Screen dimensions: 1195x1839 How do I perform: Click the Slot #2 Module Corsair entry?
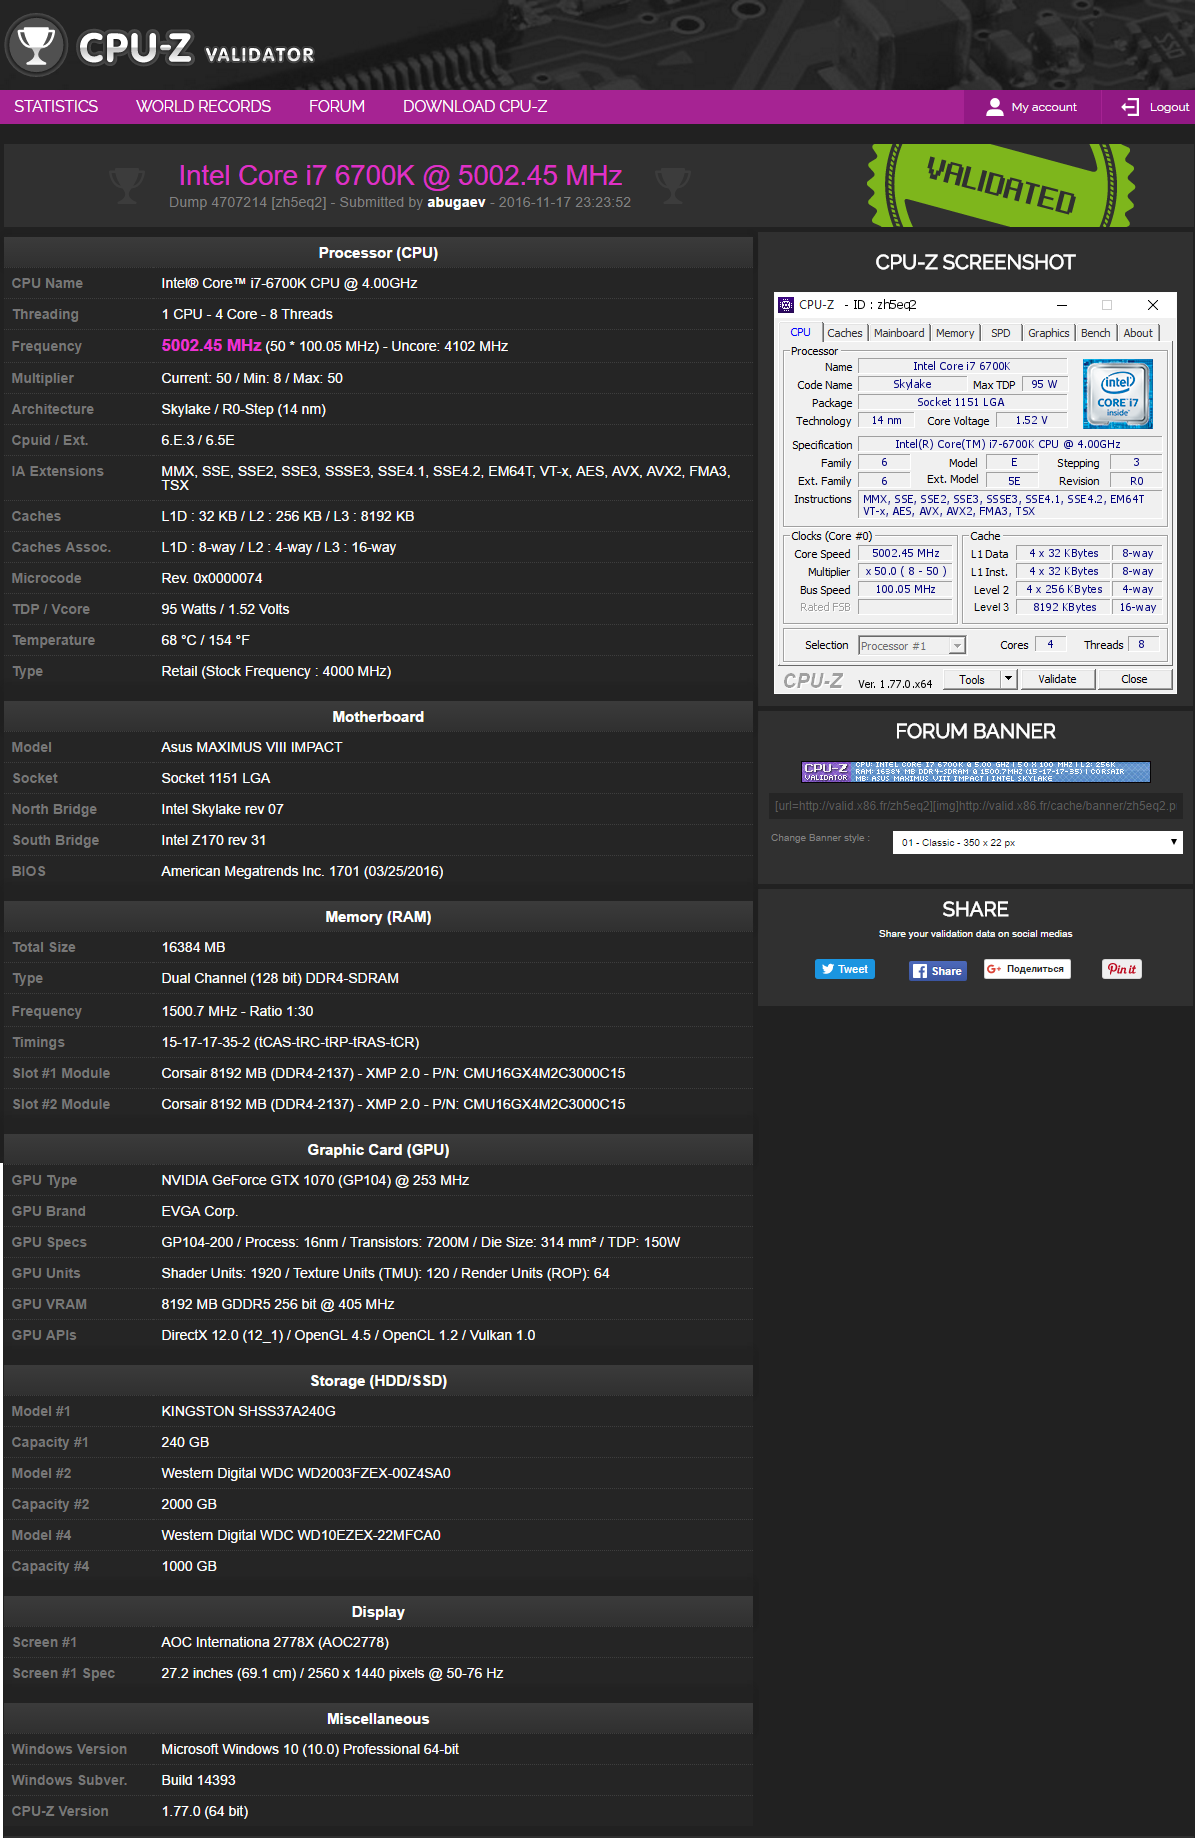393,1104
